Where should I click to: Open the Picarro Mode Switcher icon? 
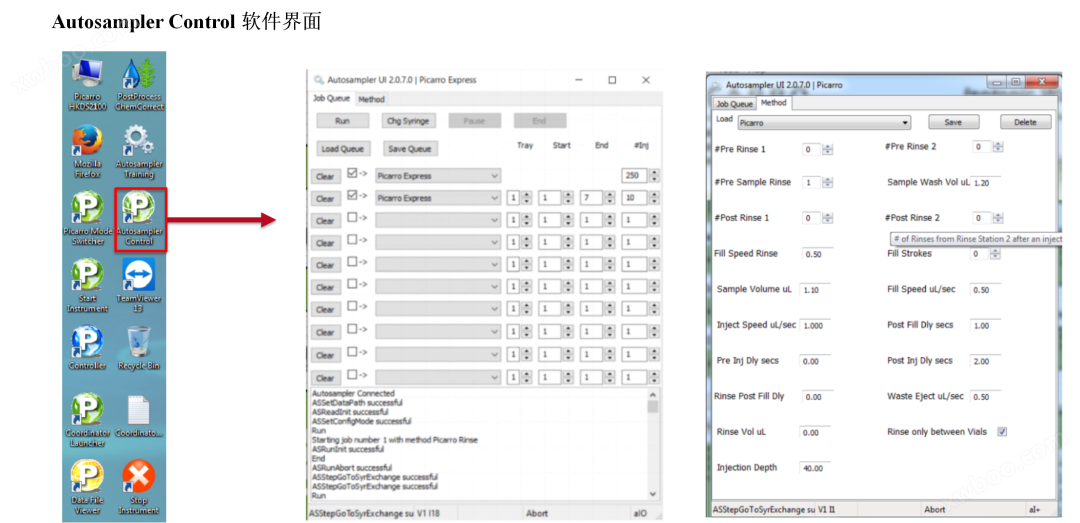coord(87,218)
